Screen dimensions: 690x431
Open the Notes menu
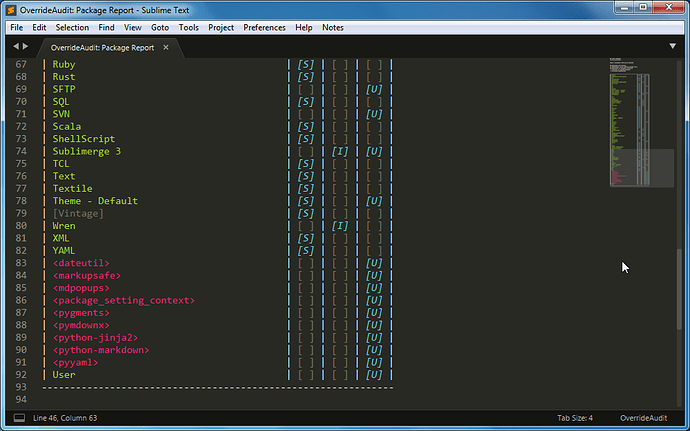click(x=333, y=27)
